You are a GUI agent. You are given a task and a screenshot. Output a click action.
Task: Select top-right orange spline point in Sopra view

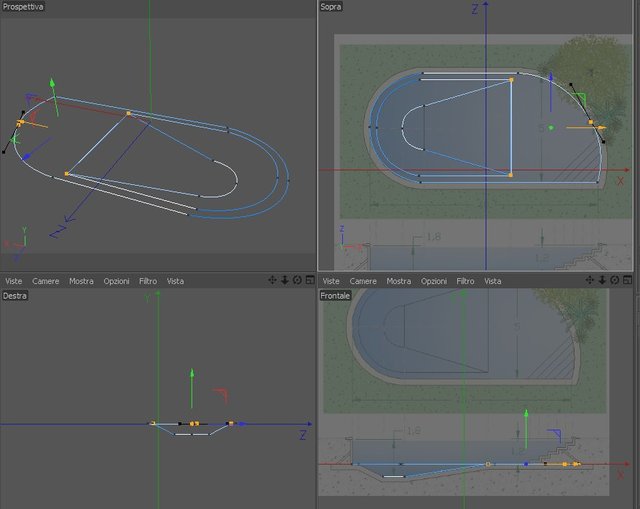click(511, 80)
